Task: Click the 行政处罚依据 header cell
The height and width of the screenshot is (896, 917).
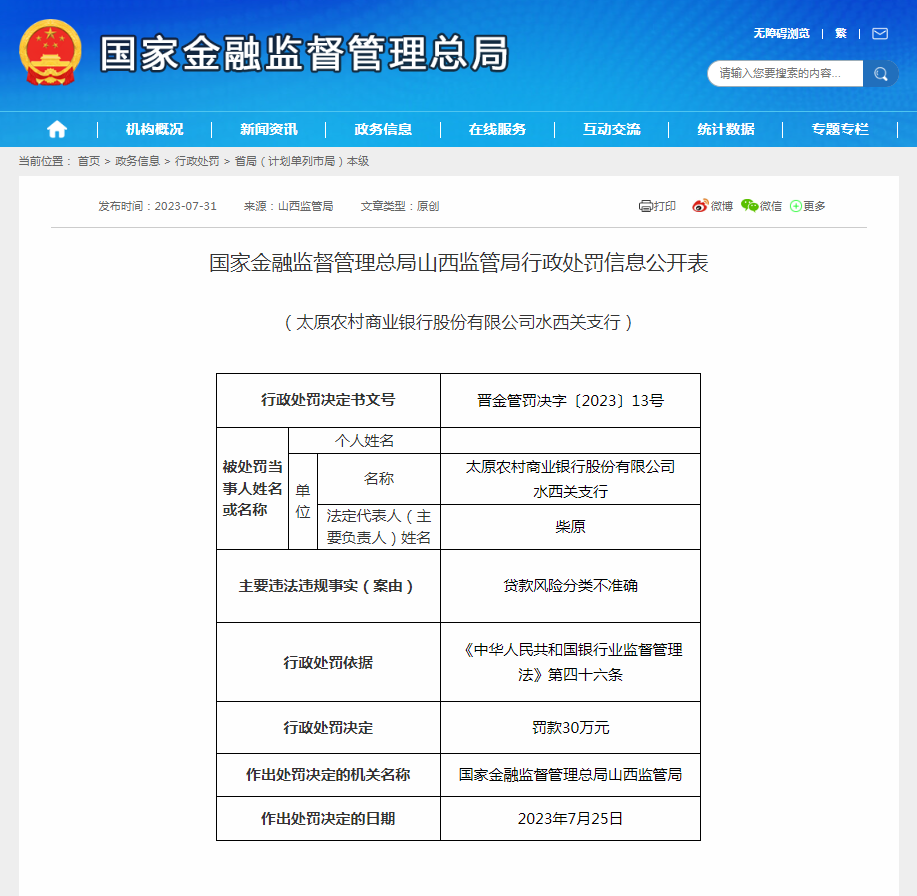Action: point(328,662)
